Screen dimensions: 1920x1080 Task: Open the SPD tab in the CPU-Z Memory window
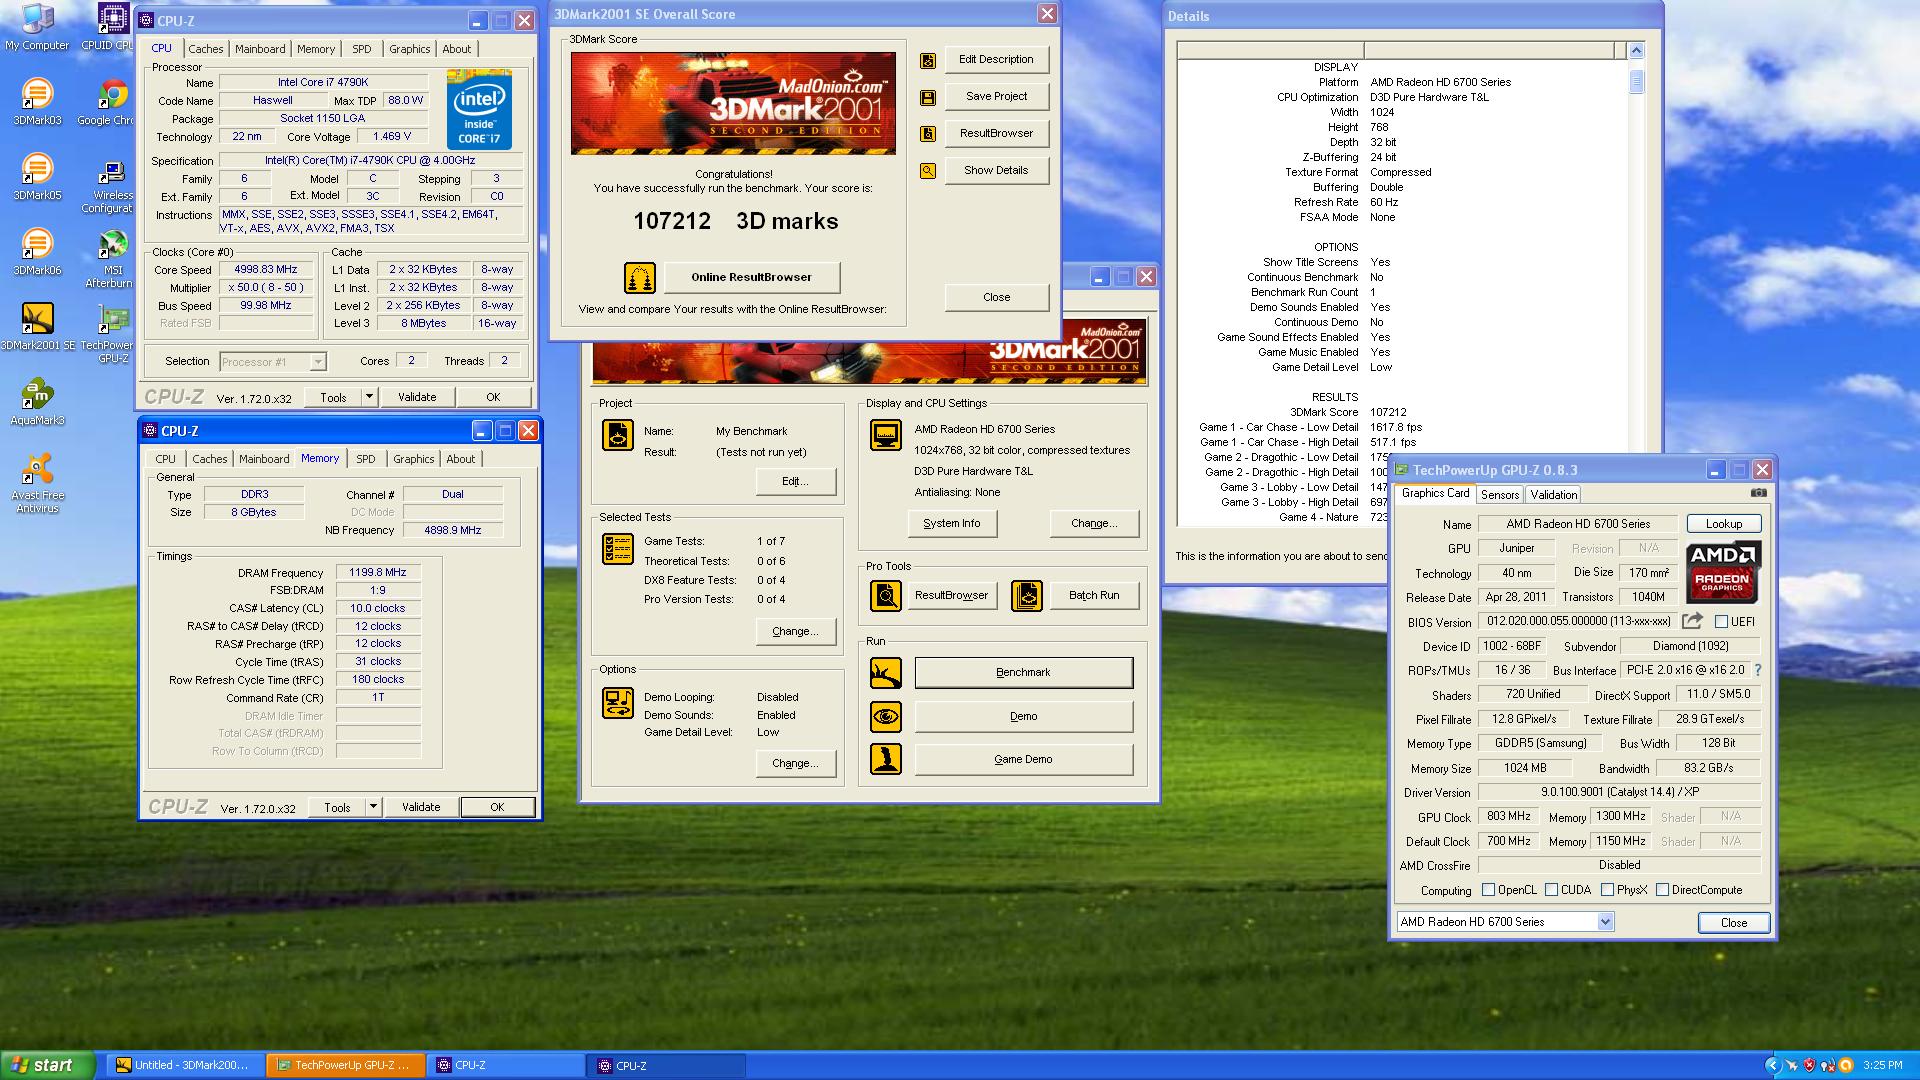click(366, 459)
